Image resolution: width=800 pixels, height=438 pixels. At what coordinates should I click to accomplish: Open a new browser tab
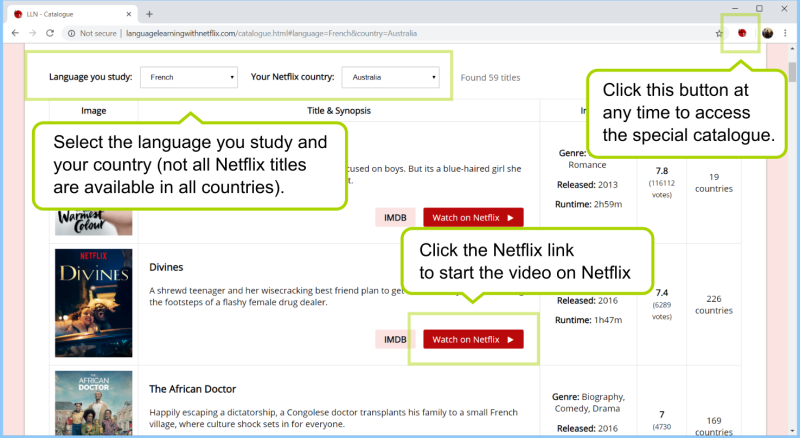click(149, 14)
